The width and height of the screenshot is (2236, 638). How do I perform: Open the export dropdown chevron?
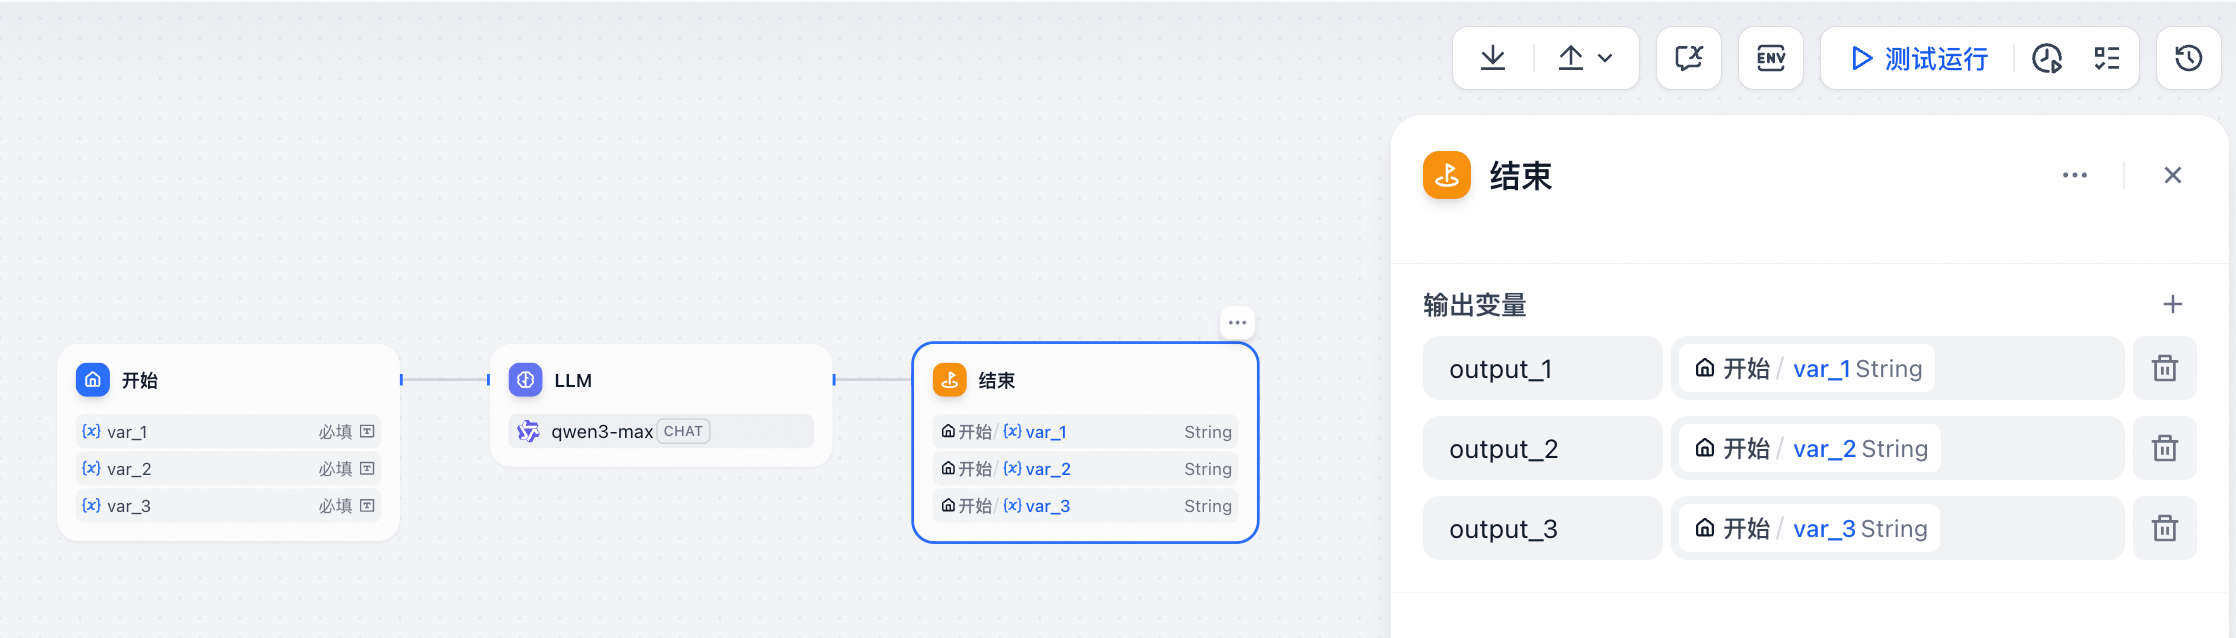(1605, 58)
